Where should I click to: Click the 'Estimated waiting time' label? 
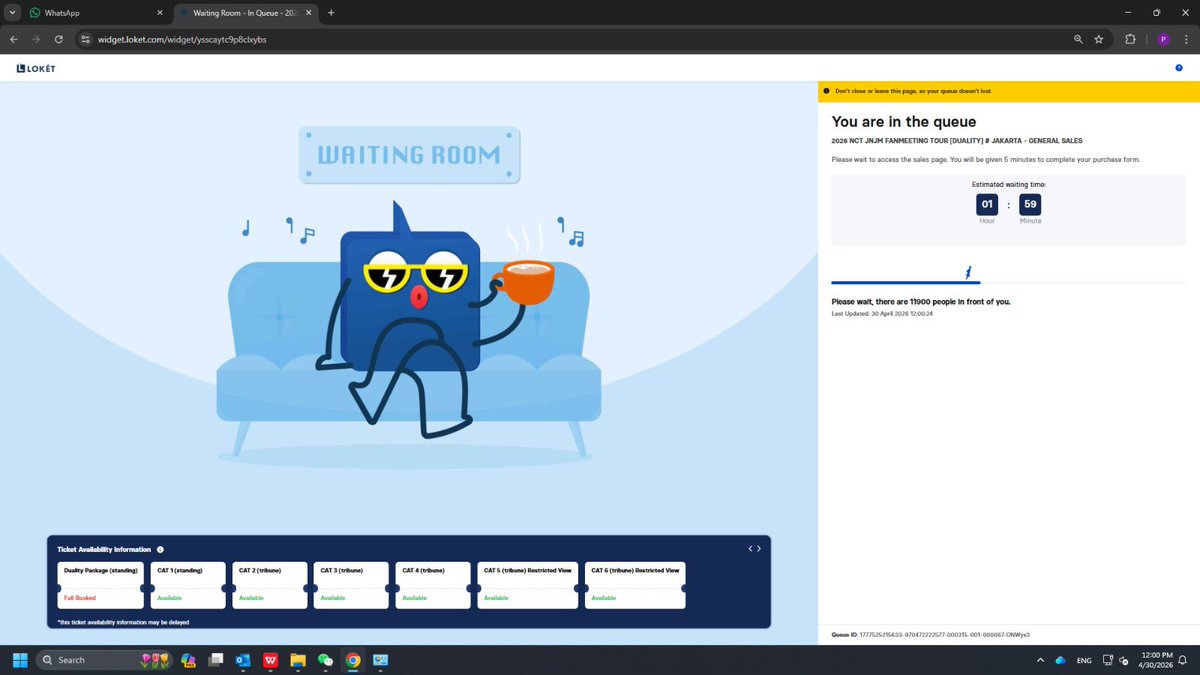coord(1009,184)
